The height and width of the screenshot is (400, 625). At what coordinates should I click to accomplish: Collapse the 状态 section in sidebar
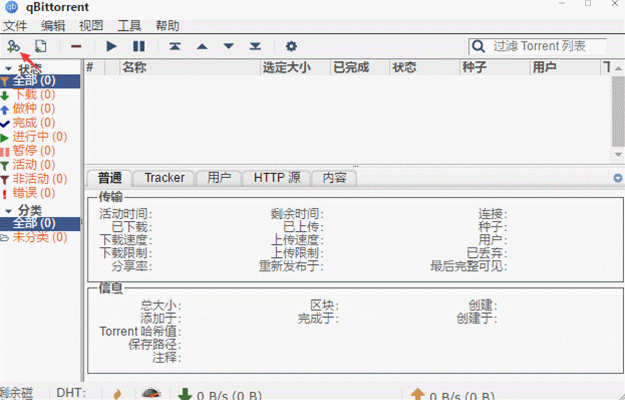coord(8,69)
